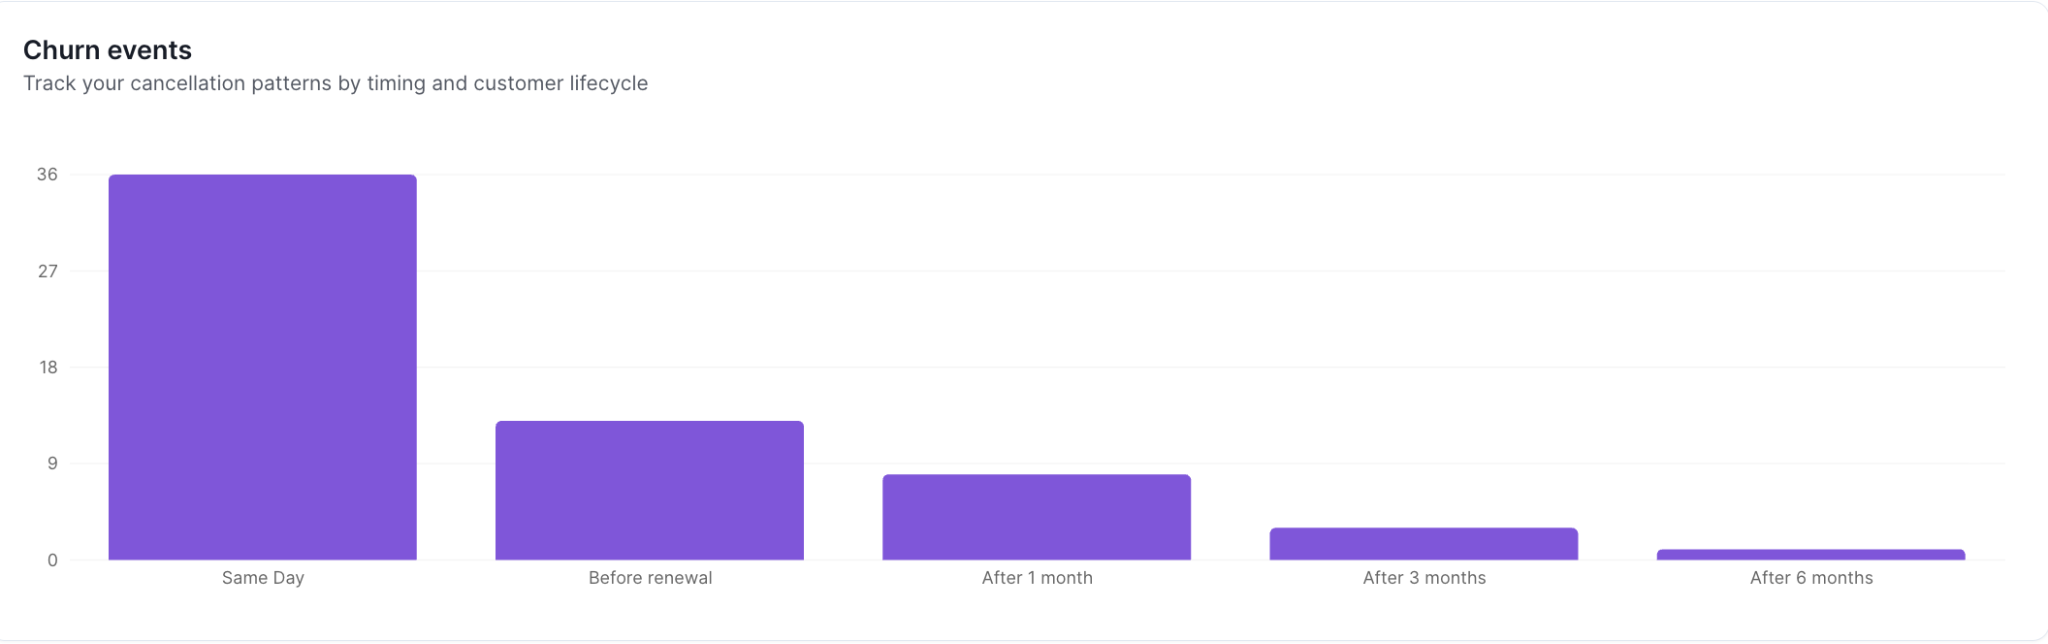2048x644 pixels.
Task: Click the After 6 months bar
Action: pyautogui.click(x=1810, y=555)
